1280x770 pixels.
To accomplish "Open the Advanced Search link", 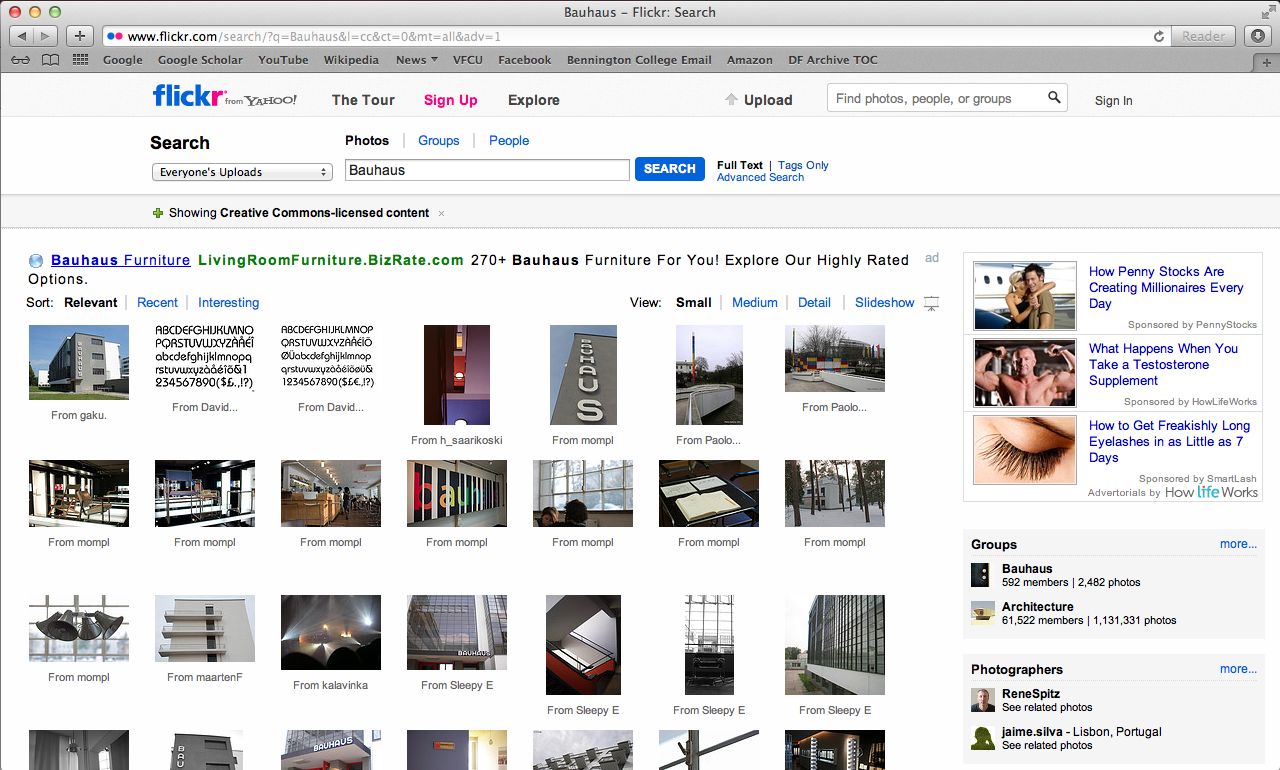I will [760, 178].
